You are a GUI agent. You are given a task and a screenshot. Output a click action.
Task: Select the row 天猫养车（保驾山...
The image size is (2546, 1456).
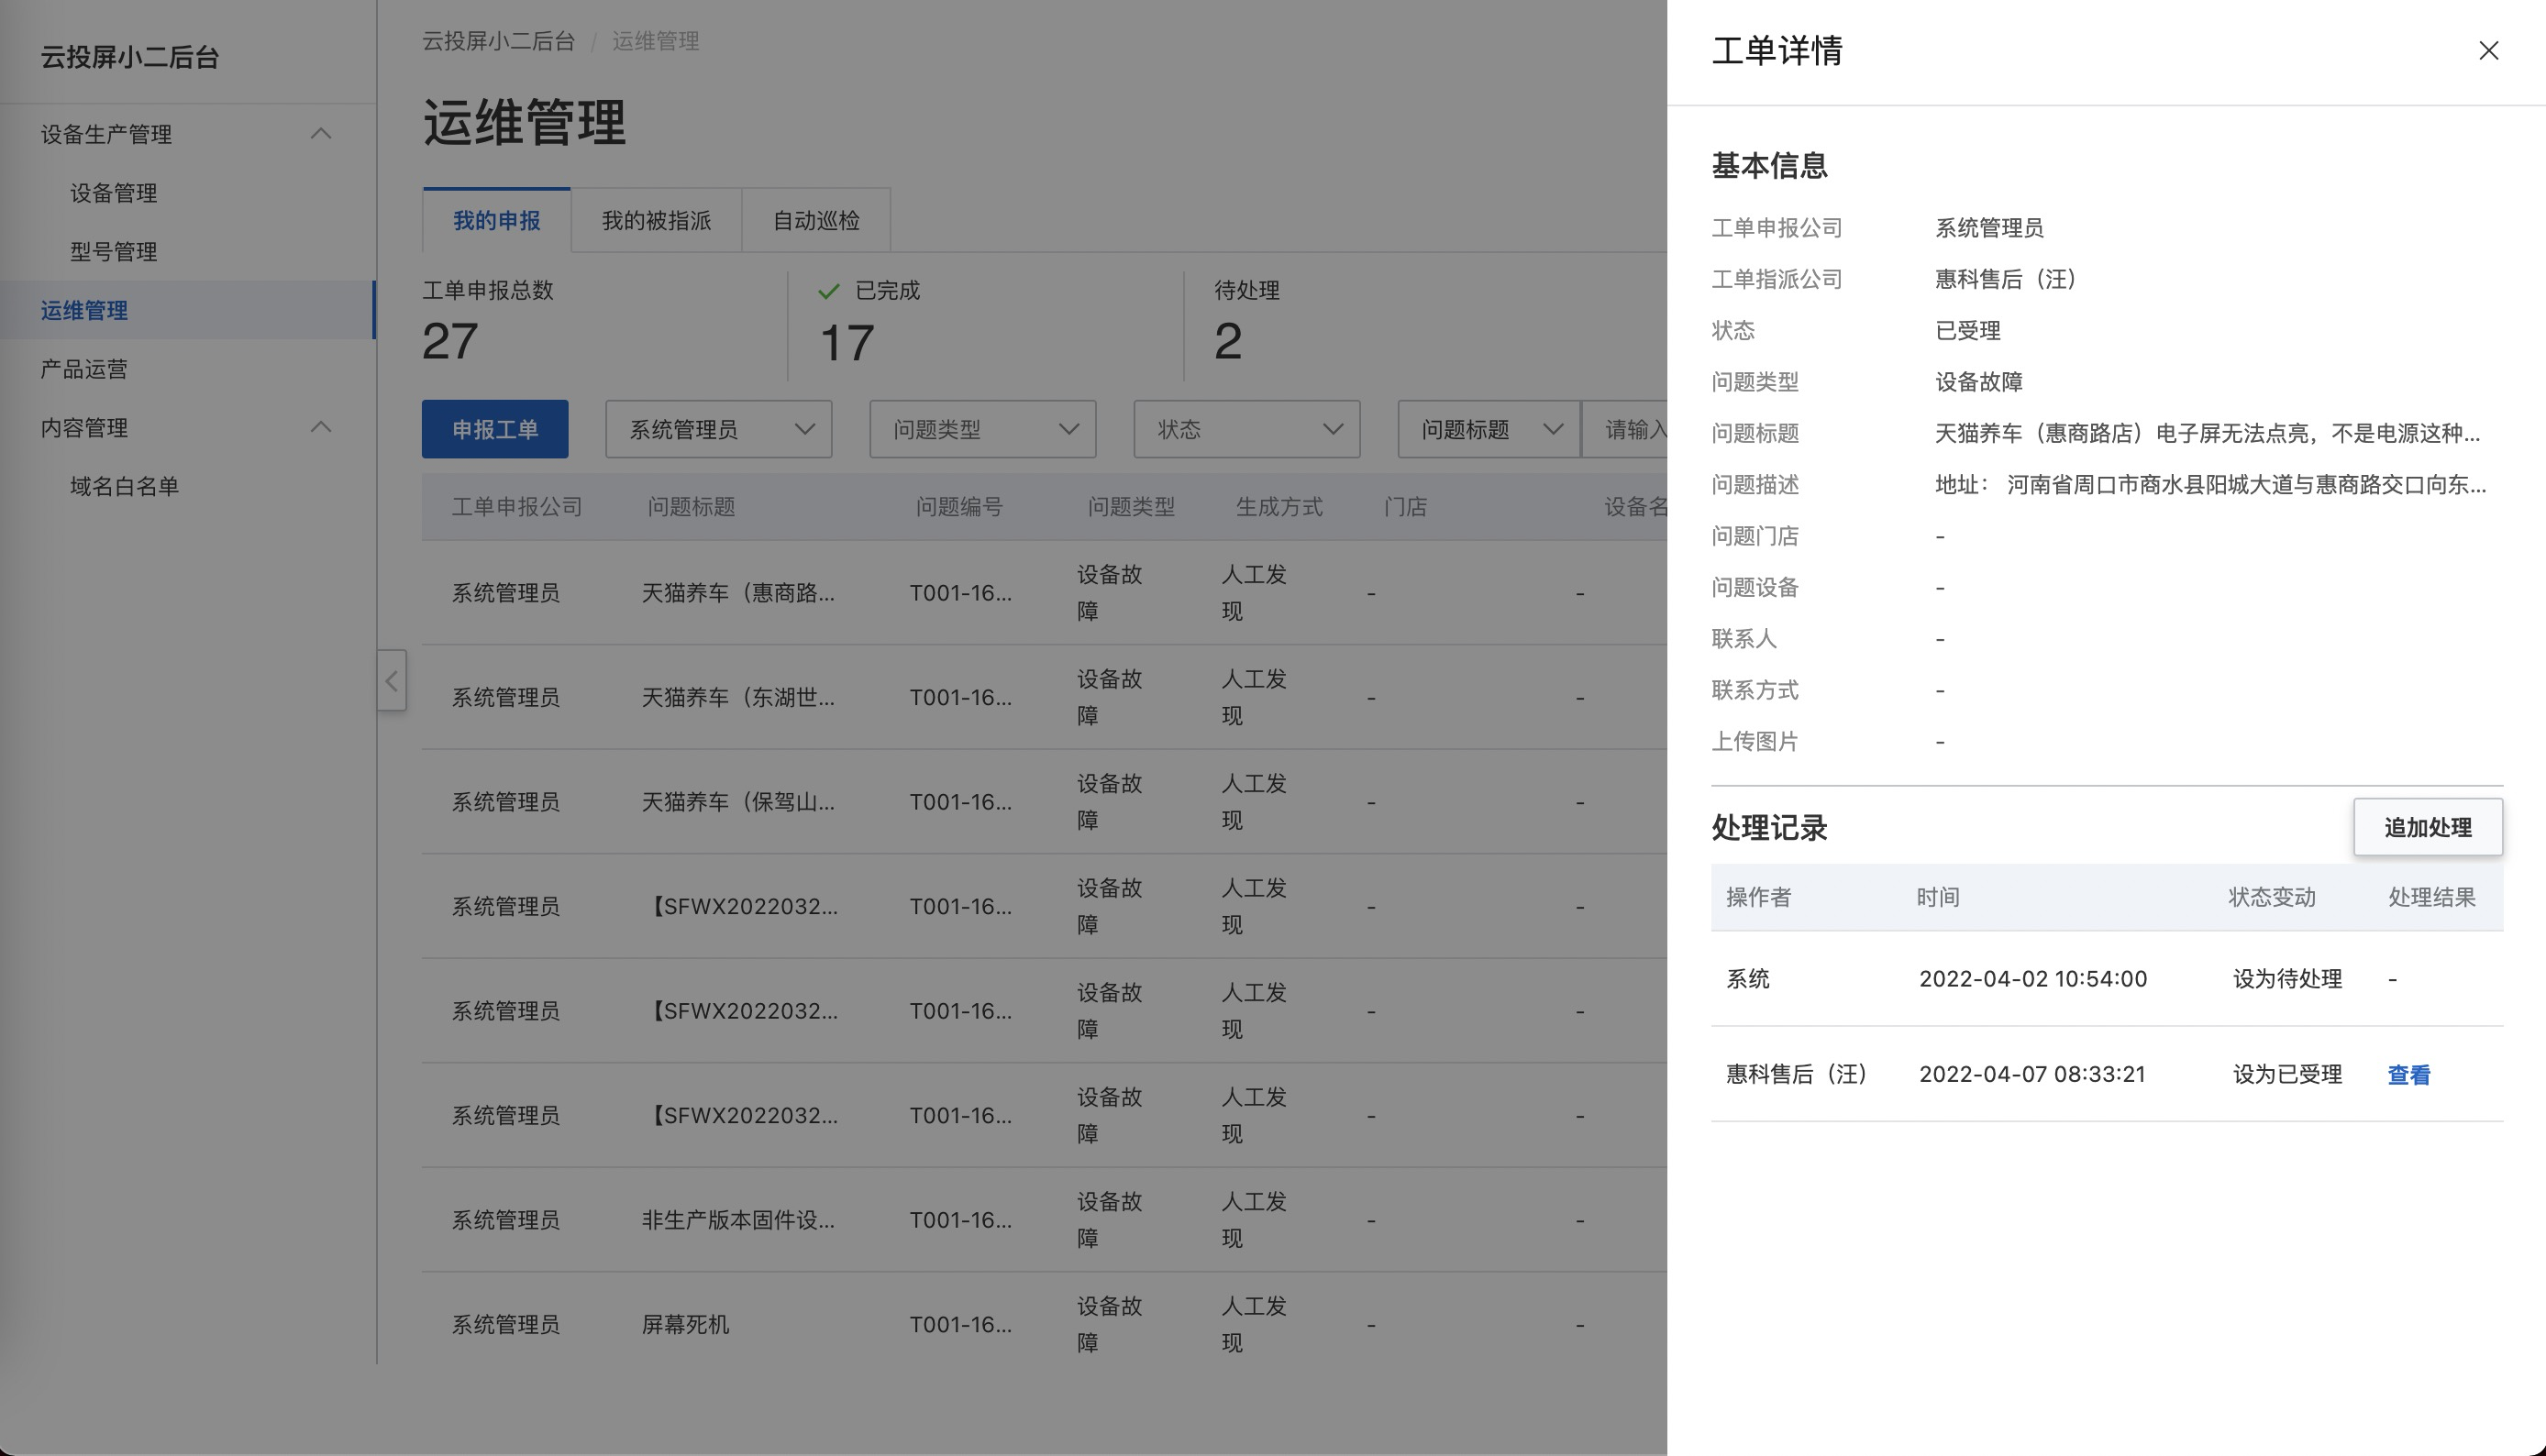tap(1044, 802)
